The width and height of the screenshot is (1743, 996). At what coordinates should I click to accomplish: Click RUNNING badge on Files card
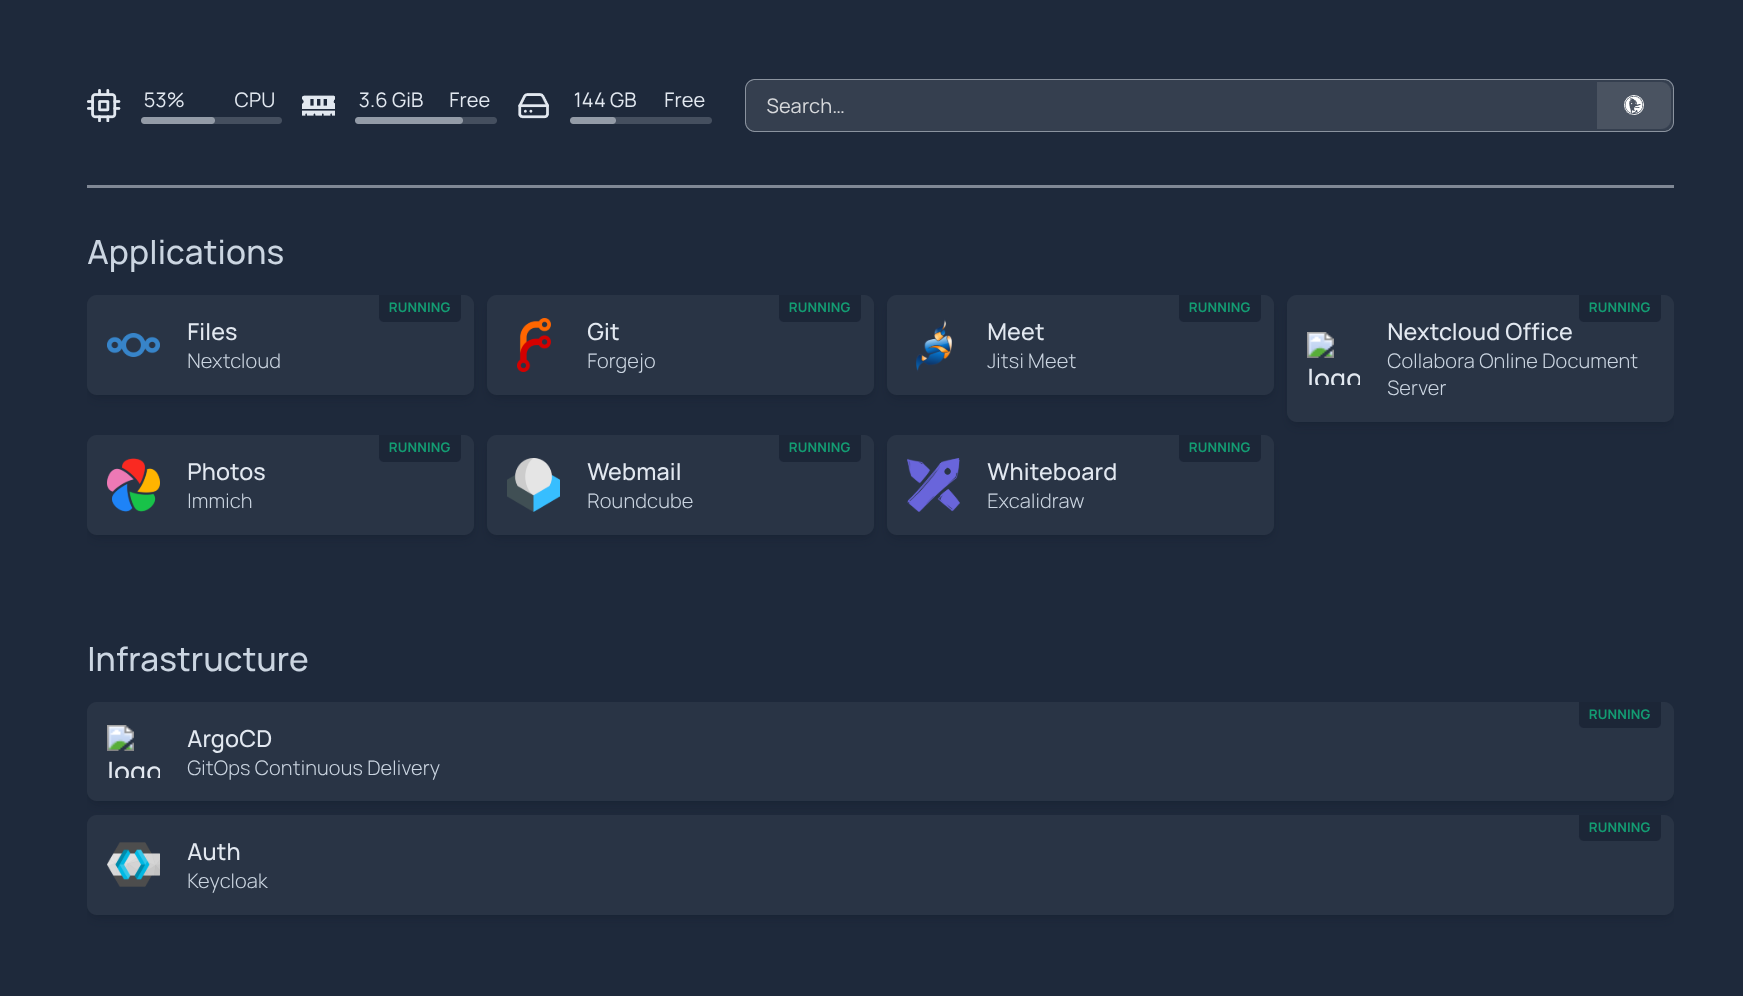(419, 308)
